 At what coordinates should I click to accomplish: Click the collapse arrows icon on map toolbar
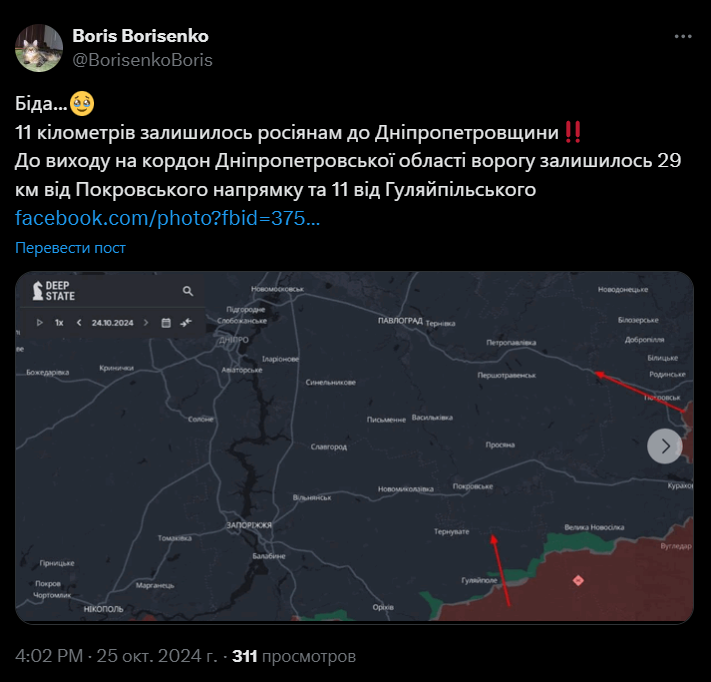186,322
